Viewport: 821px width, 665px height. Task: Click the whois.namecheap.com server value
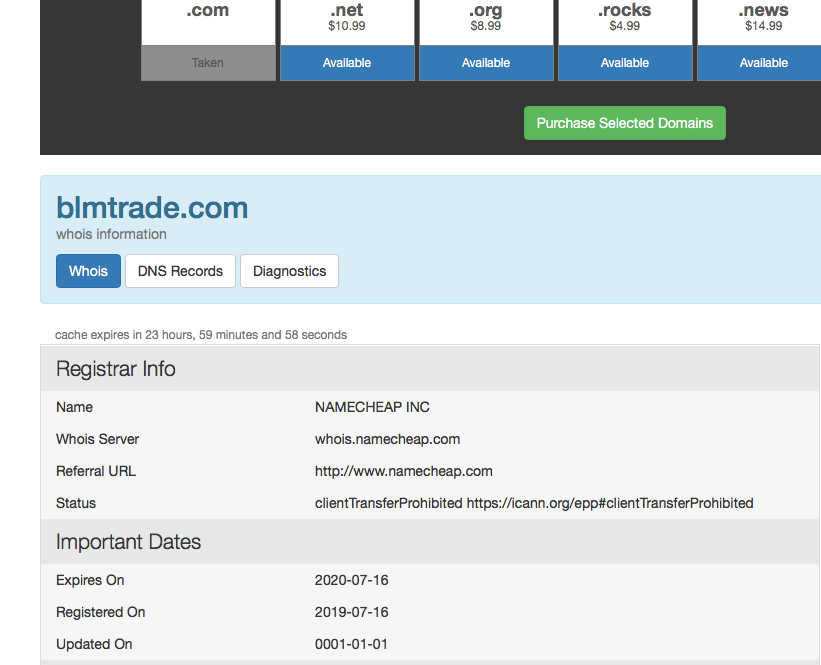coord(387,439)
